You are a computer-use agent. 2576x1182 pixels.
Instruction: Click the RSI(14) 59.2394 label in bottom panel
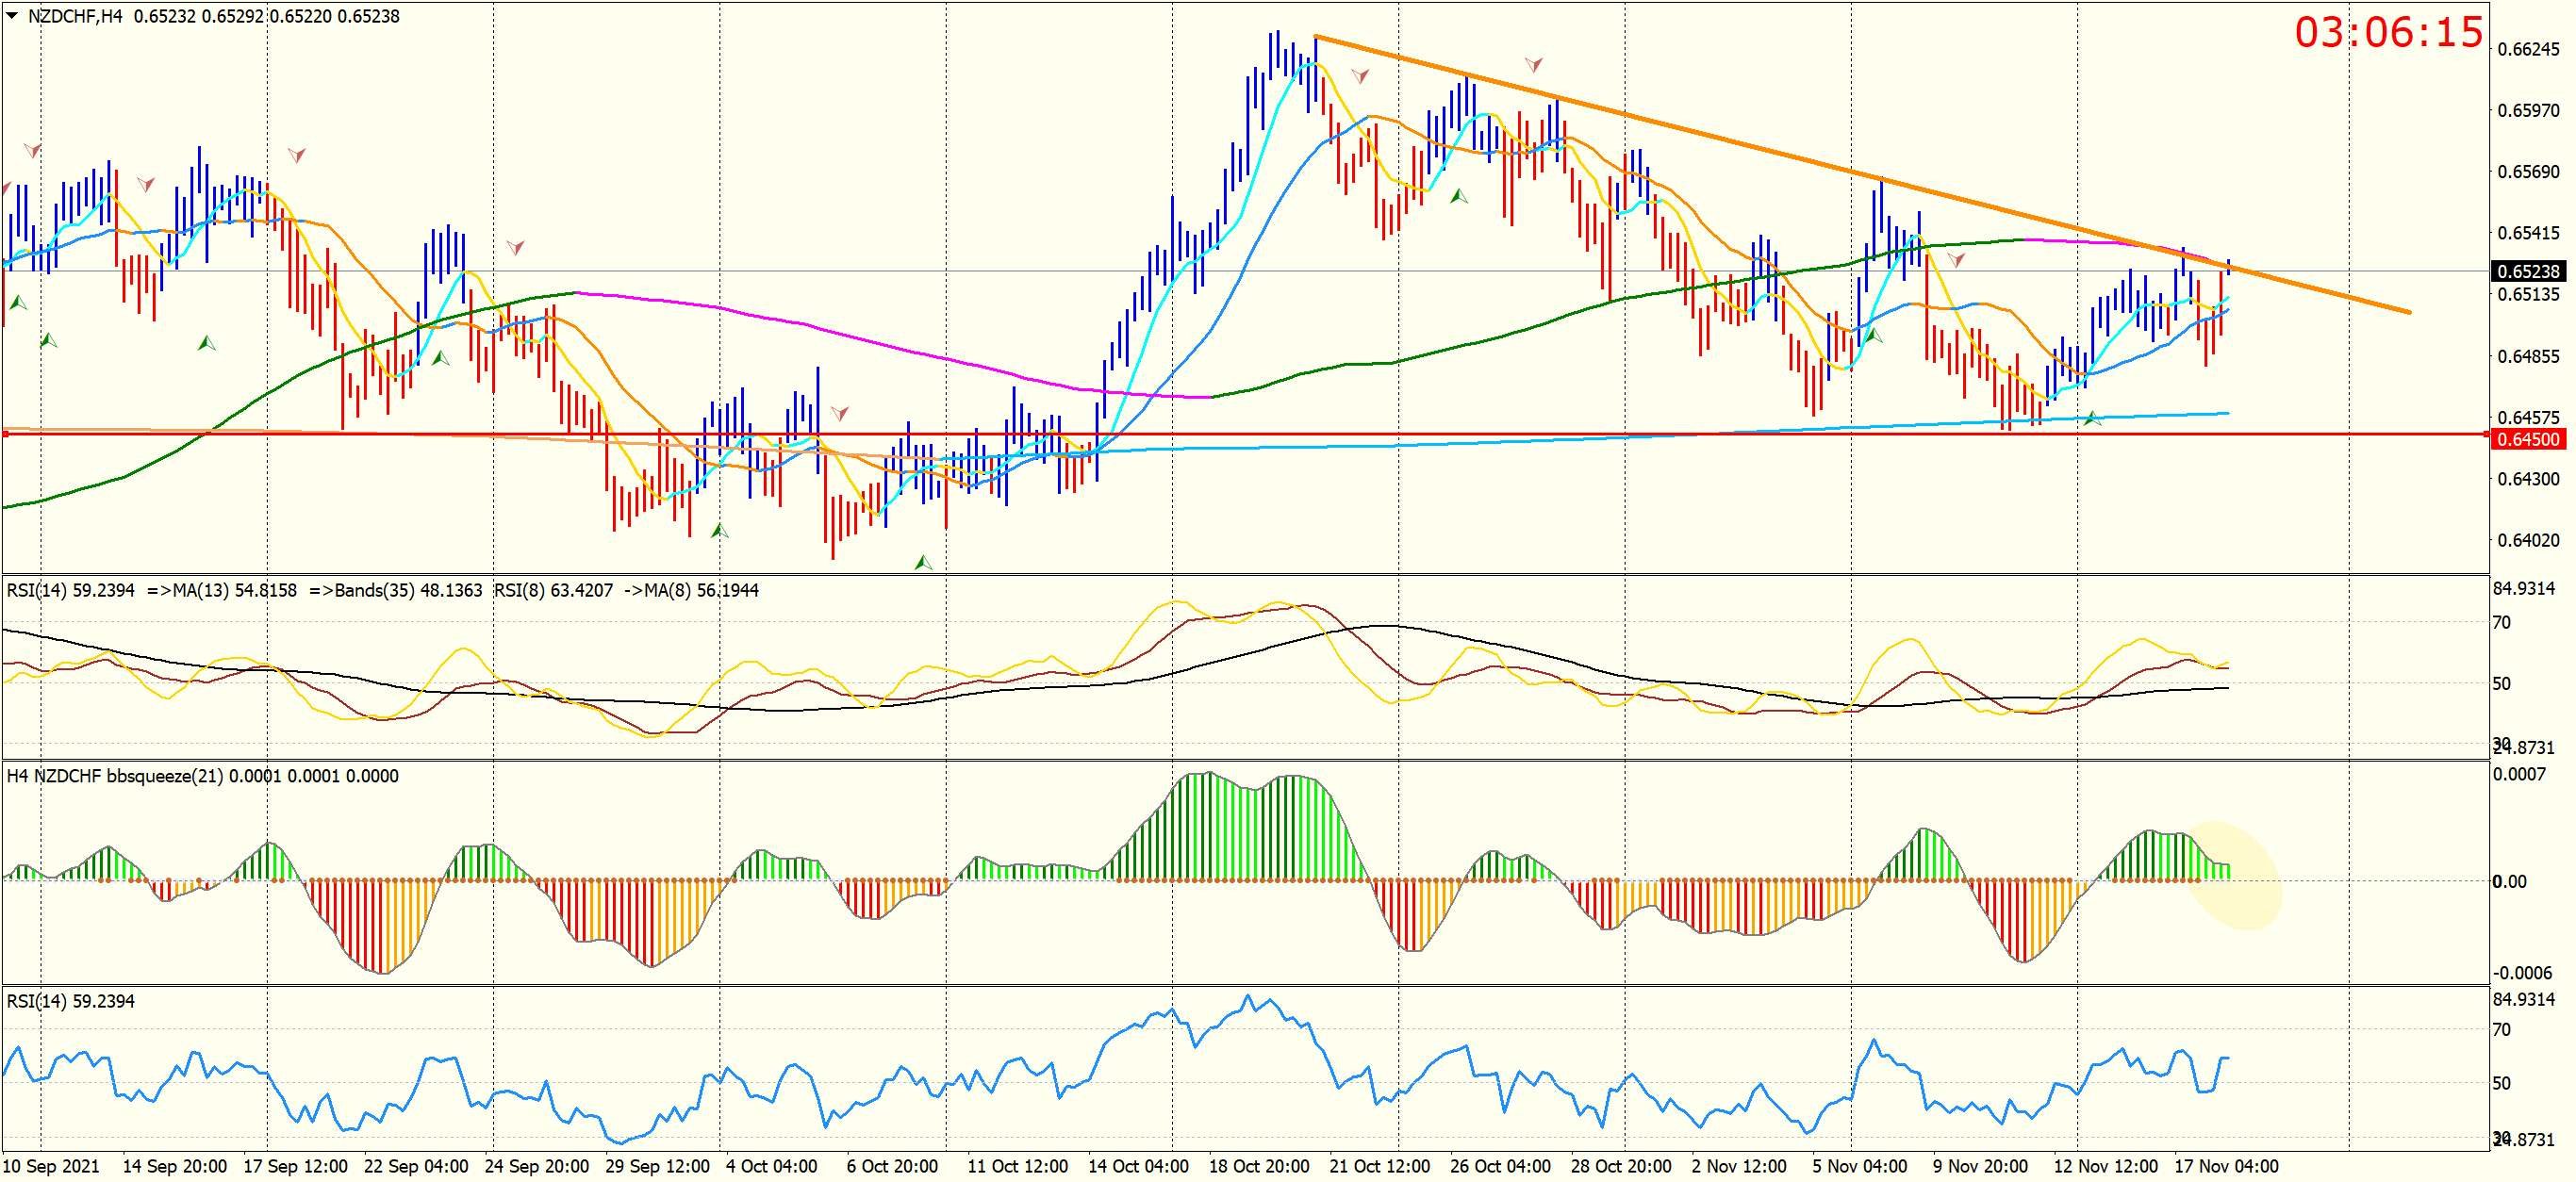[x=70, y=1001]
